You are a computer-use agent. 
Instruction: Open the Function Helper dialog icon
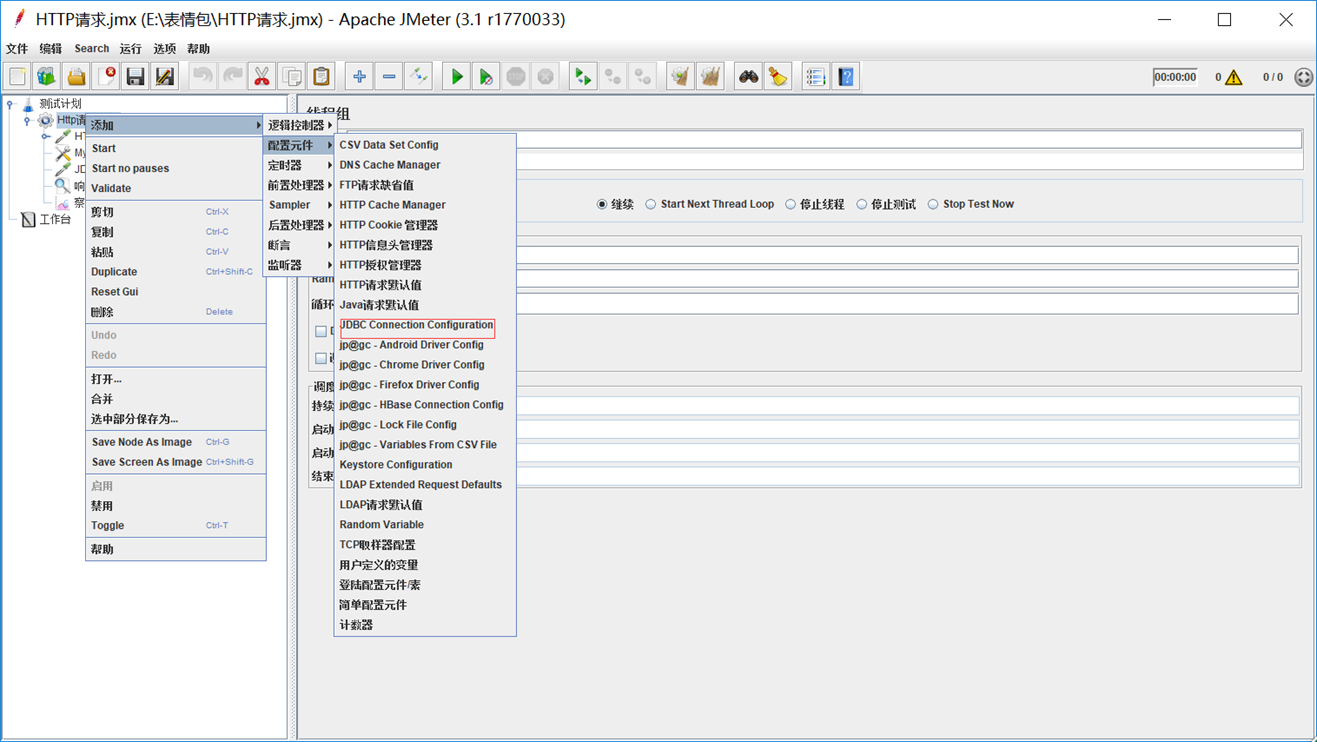(x=816, y=77)
